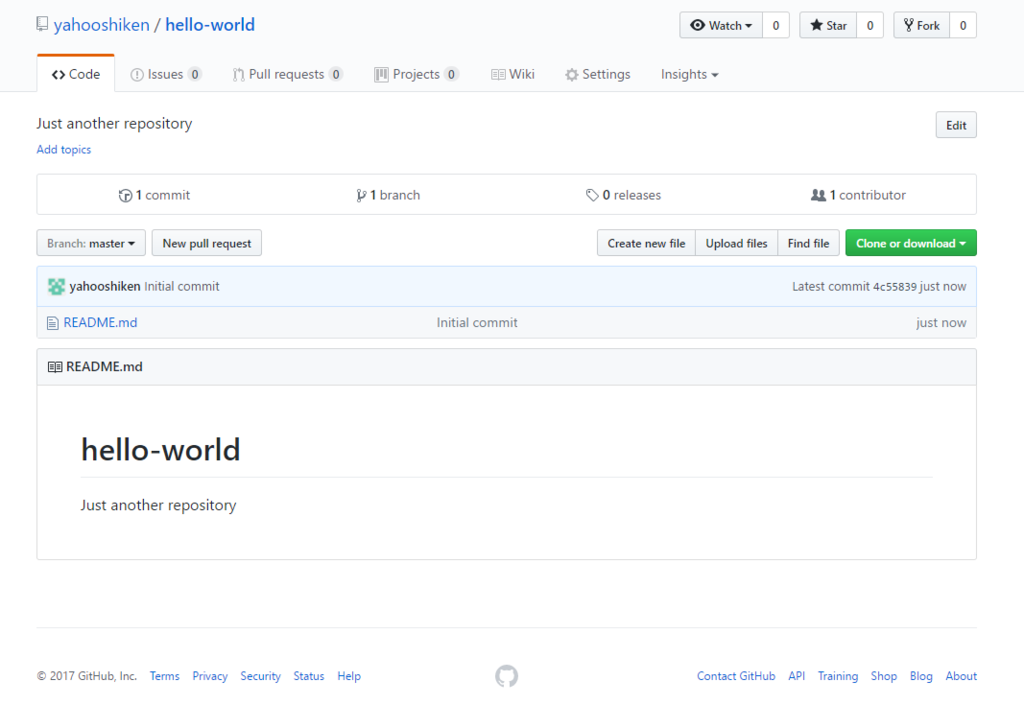Click the Issues exclamation icon
The height and width of the screenshot is (728, 1024).
(x=136, y=74)
